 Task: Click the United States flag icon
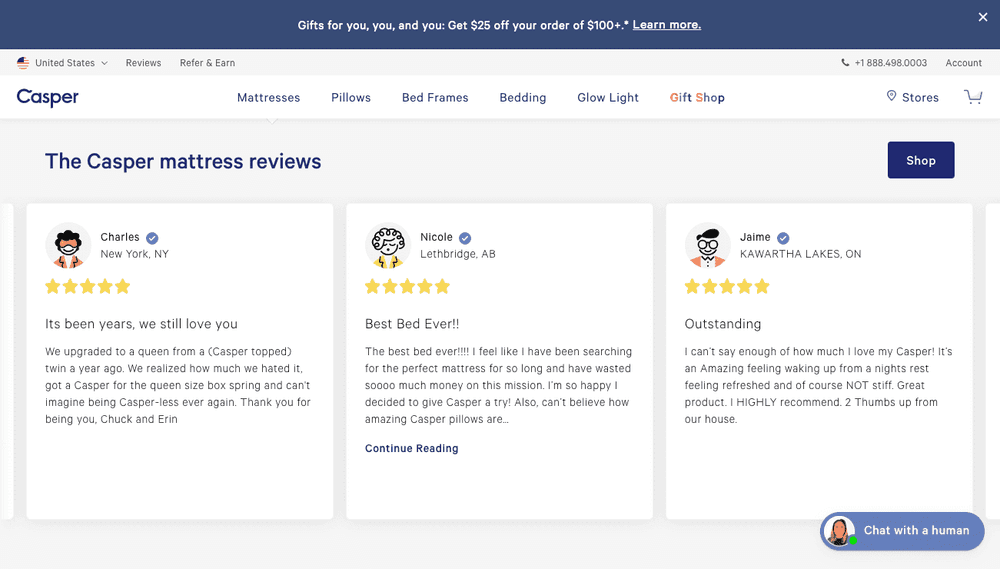pos(23,63)
